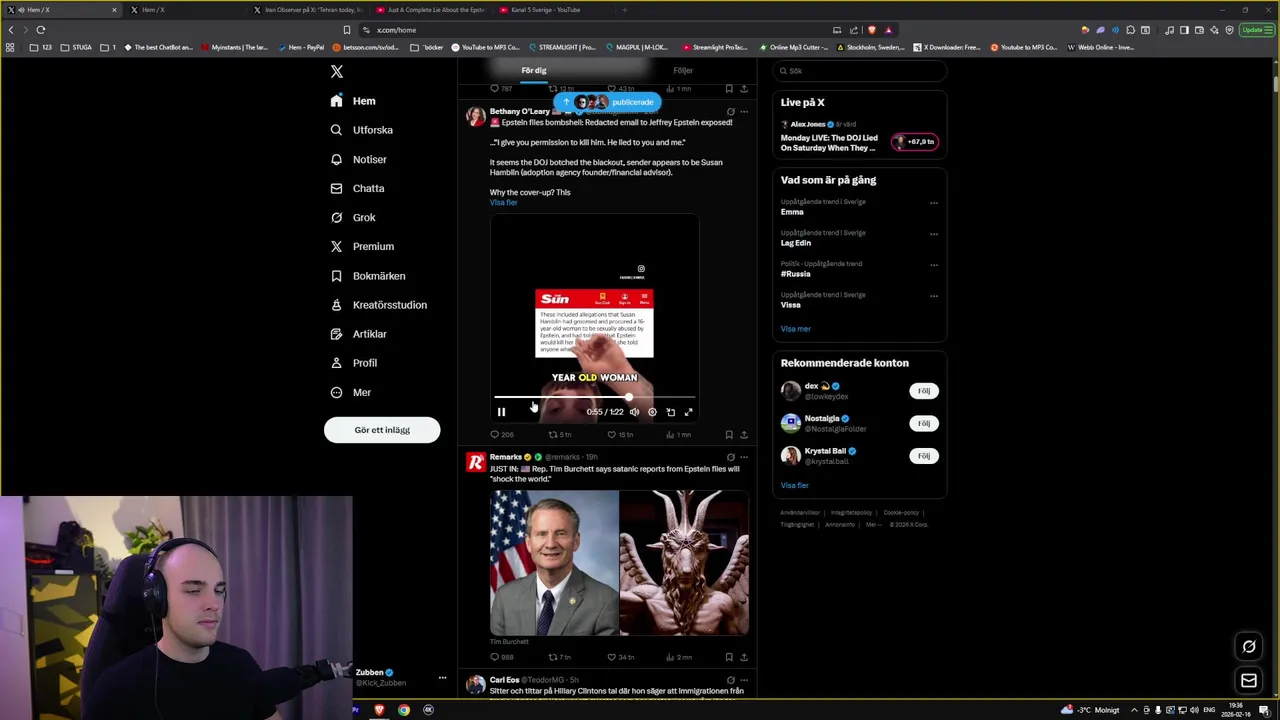Open the #Russia trending topic
This screenshot has height=720, width=1280.
(796, 274)
